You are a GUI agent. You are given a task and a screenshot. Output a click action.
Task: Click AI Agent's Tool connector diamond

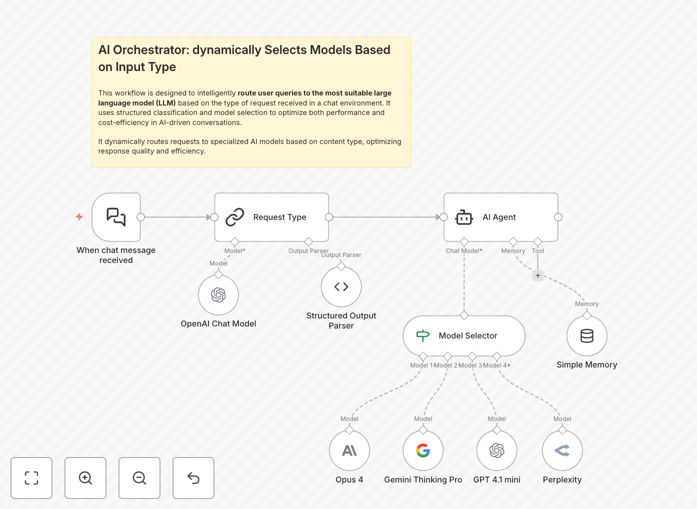click(538, 242)
